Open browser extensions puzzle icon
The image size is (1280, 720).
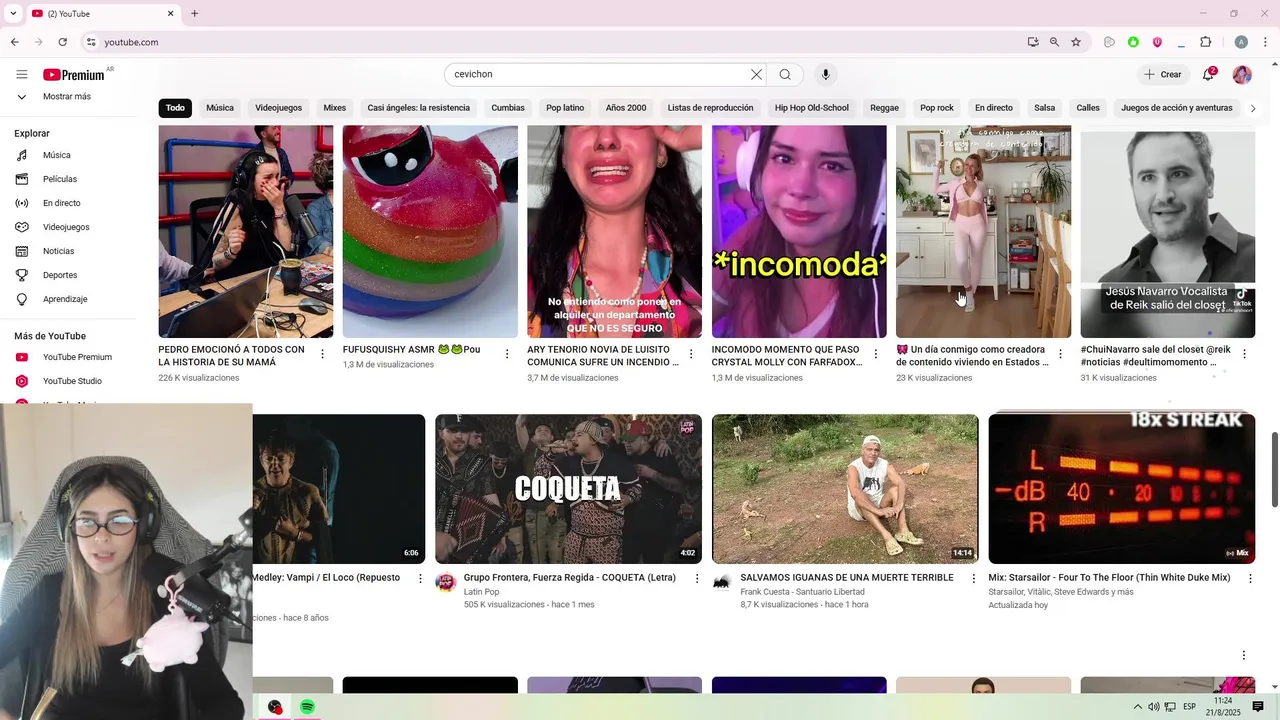(x=1205, y=42)
